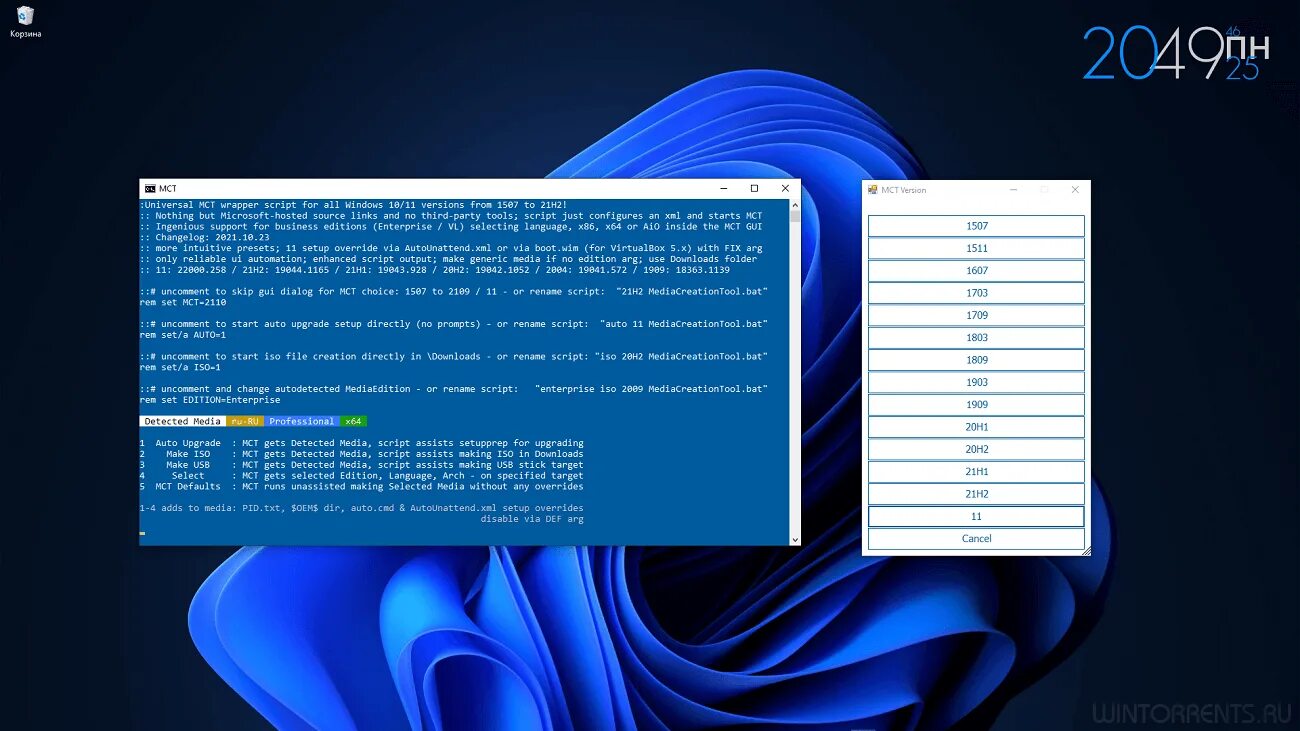The height and width of the screenshot is (731, 1300).
Task: Minimize the MCT Version dialog
Action: click(1013, 189)
